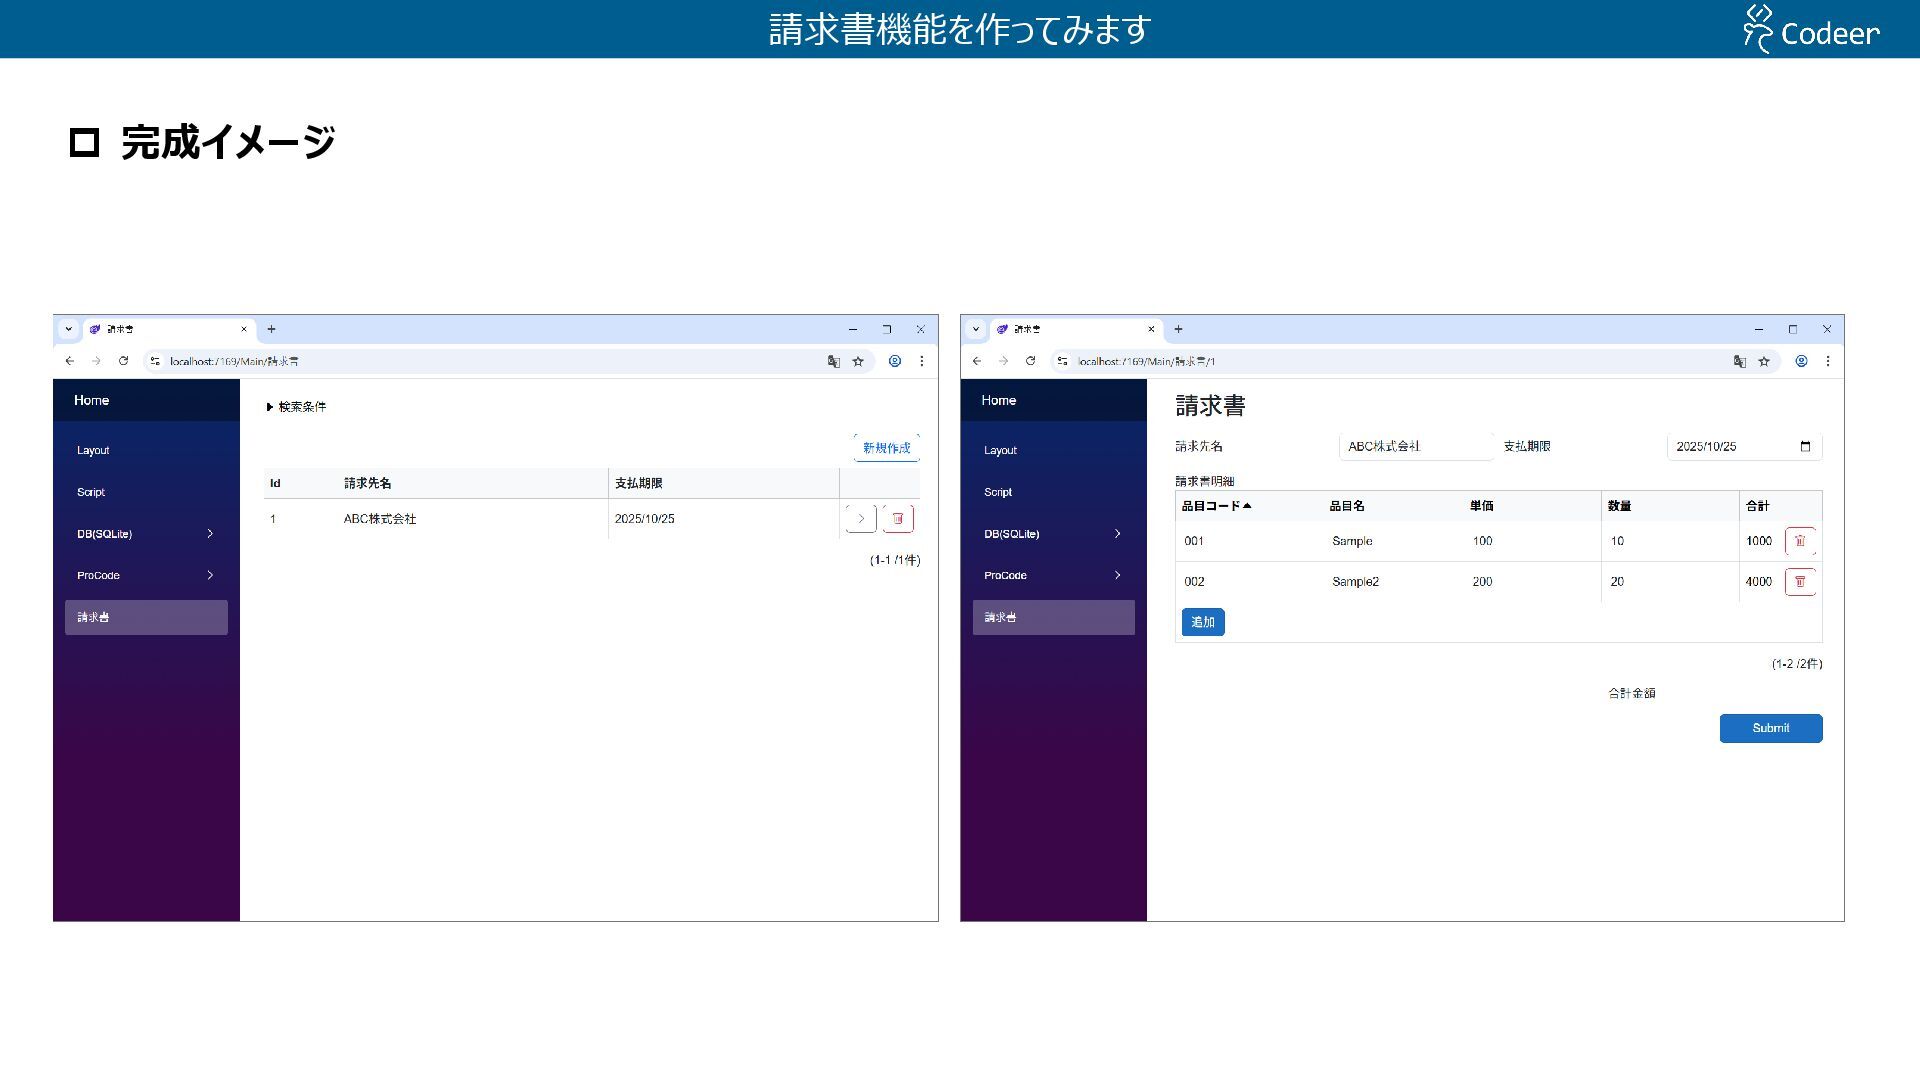
Task: Delete the ABC株式会社 invoice row
Action: click(897, 519)
